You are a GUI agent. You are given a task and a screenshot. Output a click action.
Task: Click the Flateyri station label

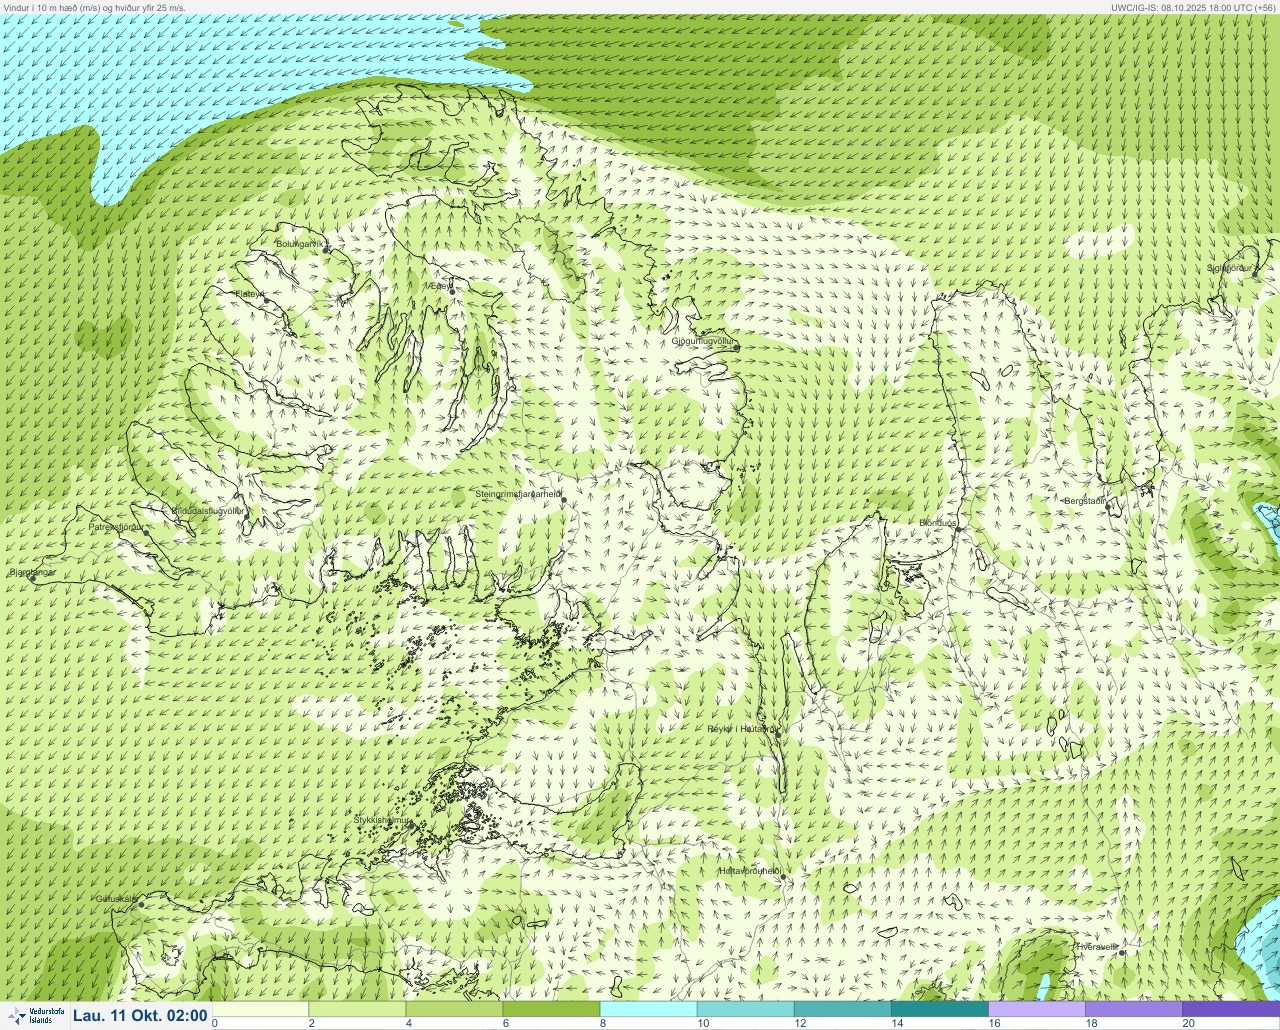pos(249,294)
